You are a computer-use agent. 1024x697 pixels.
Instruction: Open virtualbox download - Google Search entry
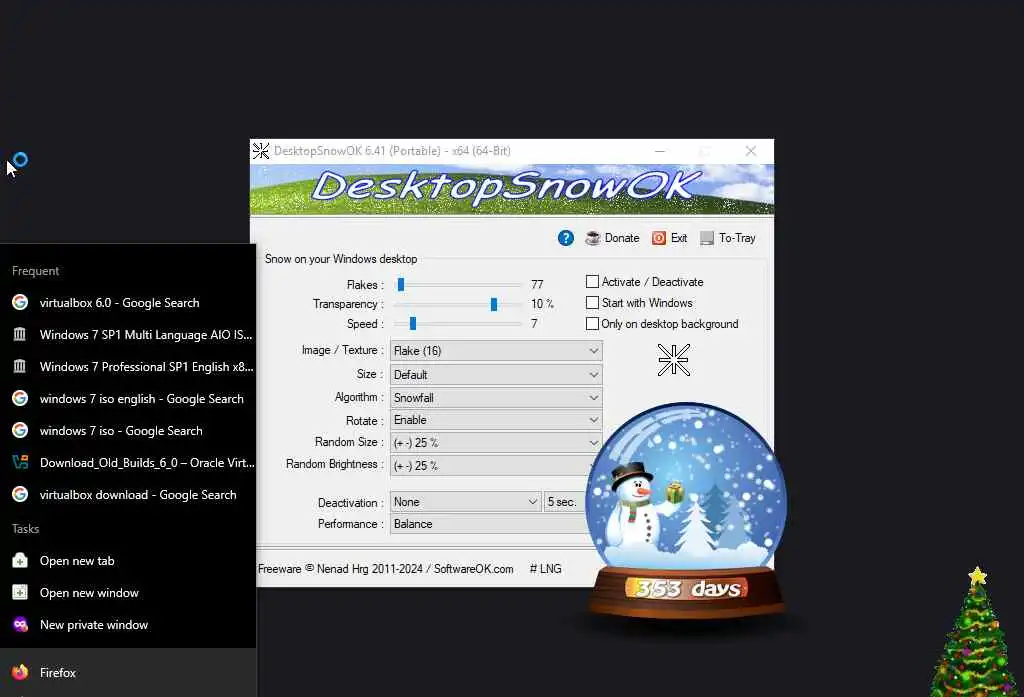pyautogui.click(x=128, y=494)
